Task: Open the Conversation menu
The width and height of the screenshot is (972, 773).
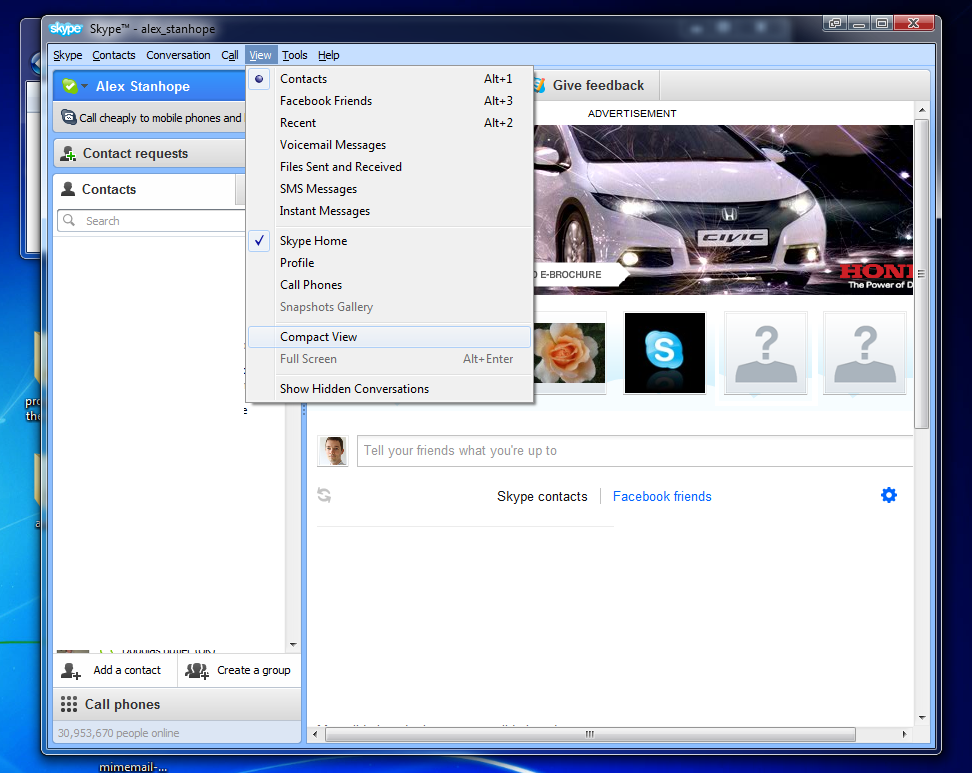Action: pos(178,55)
